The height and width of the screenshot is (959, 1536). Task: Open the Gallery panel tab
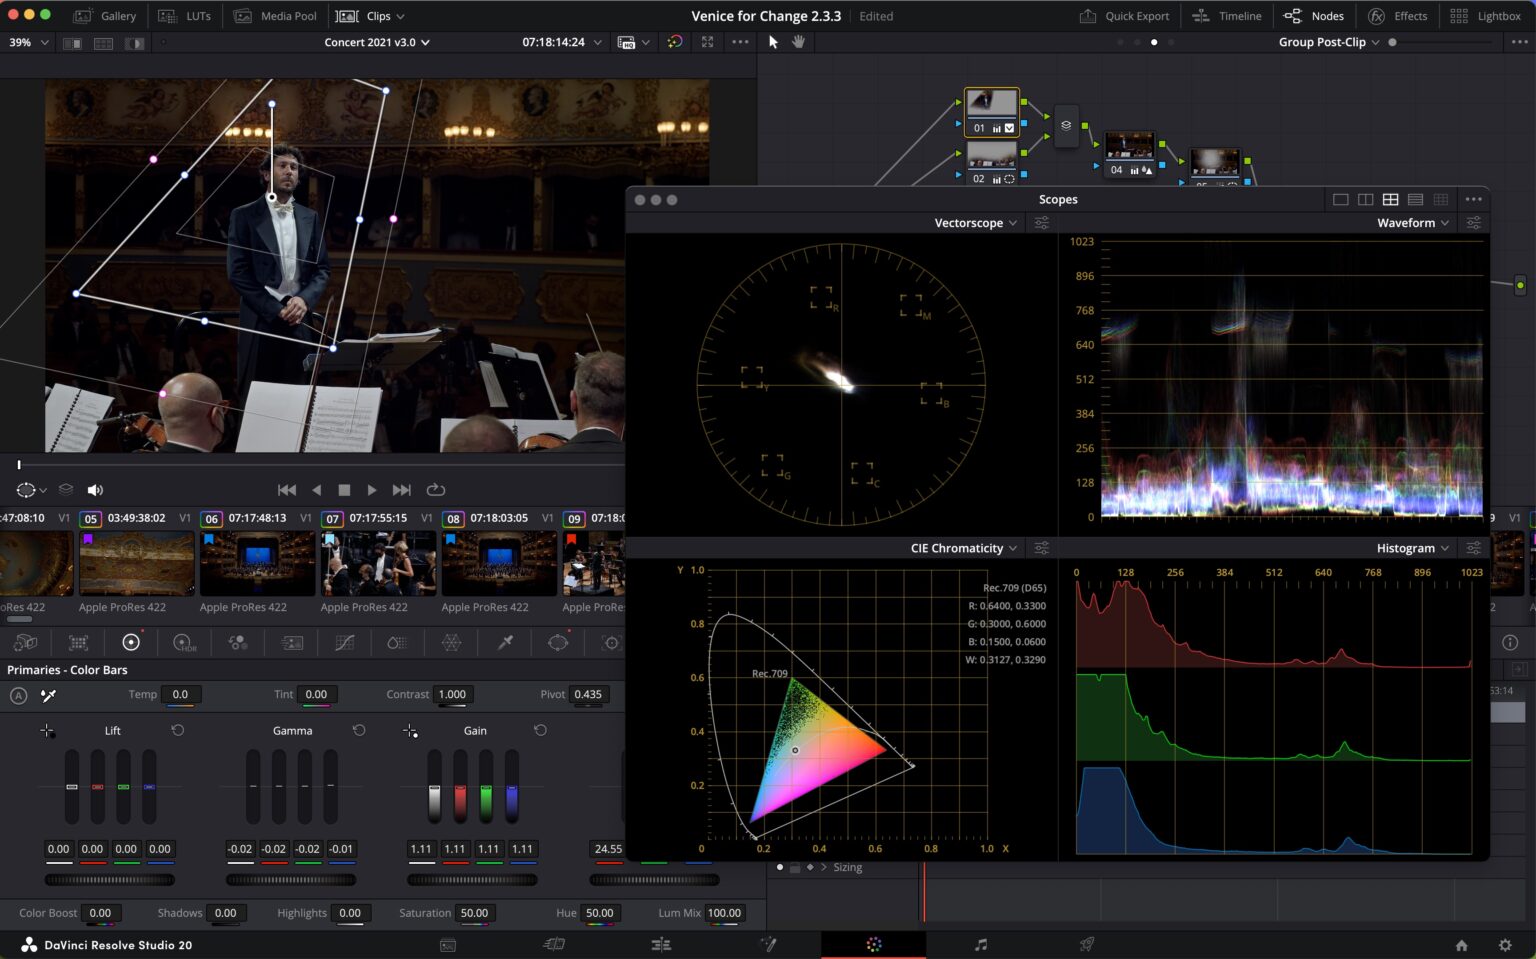tap(105, 16)
